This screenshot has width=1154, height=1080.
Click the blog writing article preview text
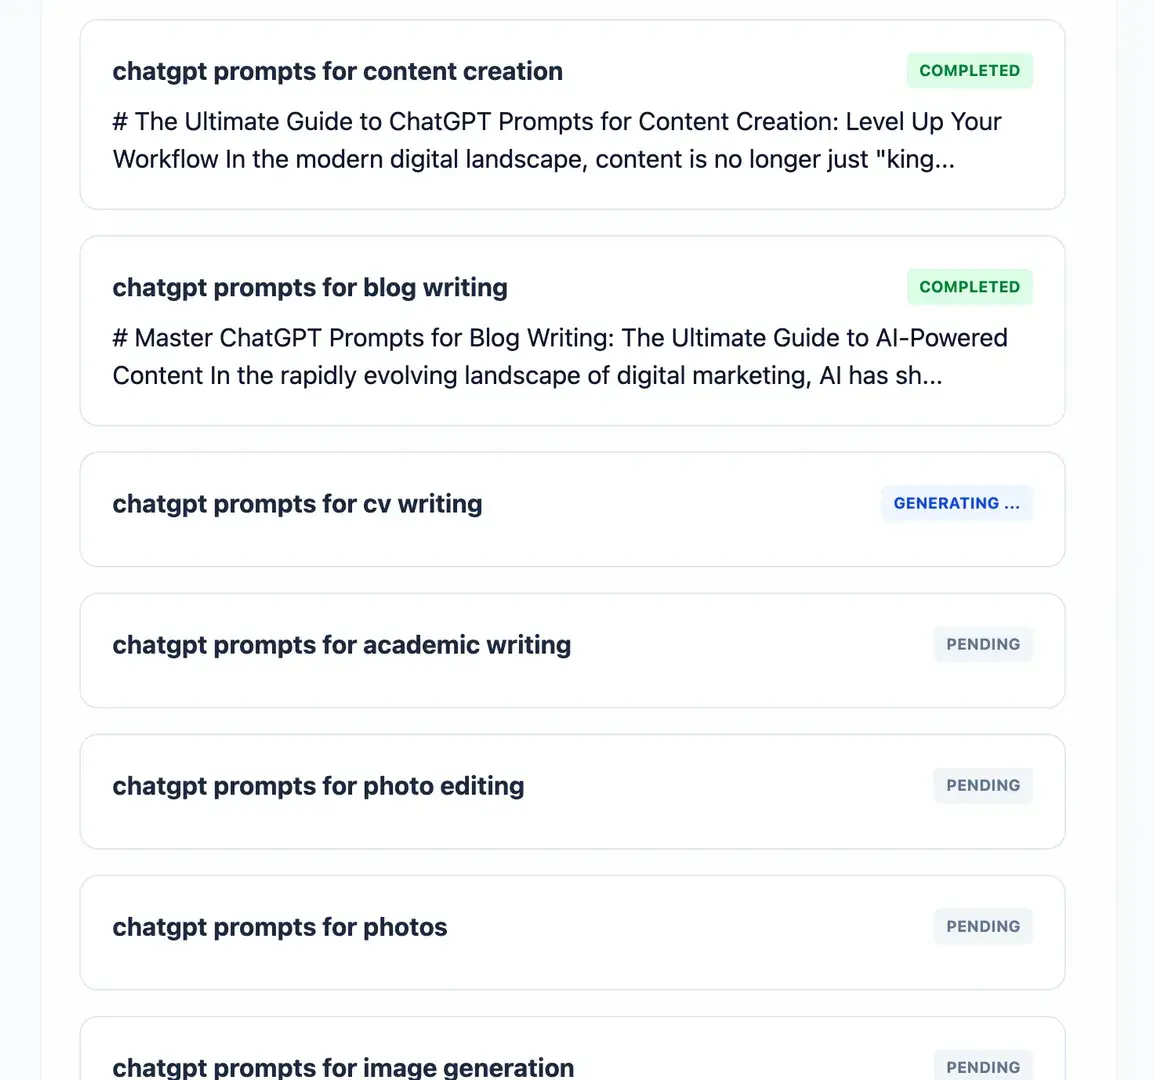click(x=560, y=356)
